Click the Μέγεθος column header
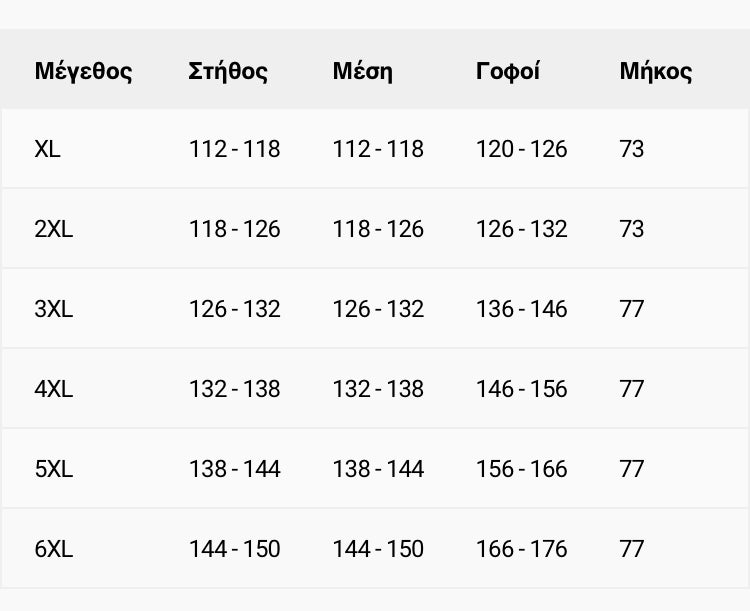 click(83, 71)
